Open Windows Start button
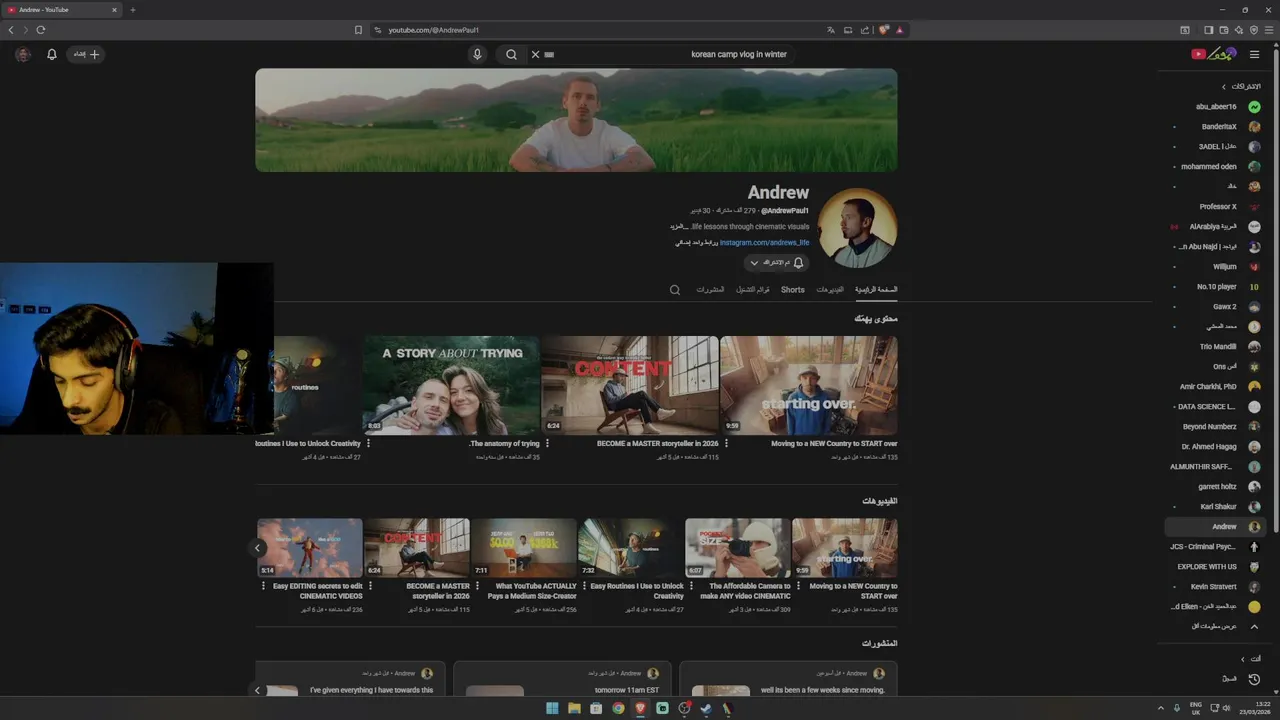Screen dimensions: 1280x720 [552, 708]
